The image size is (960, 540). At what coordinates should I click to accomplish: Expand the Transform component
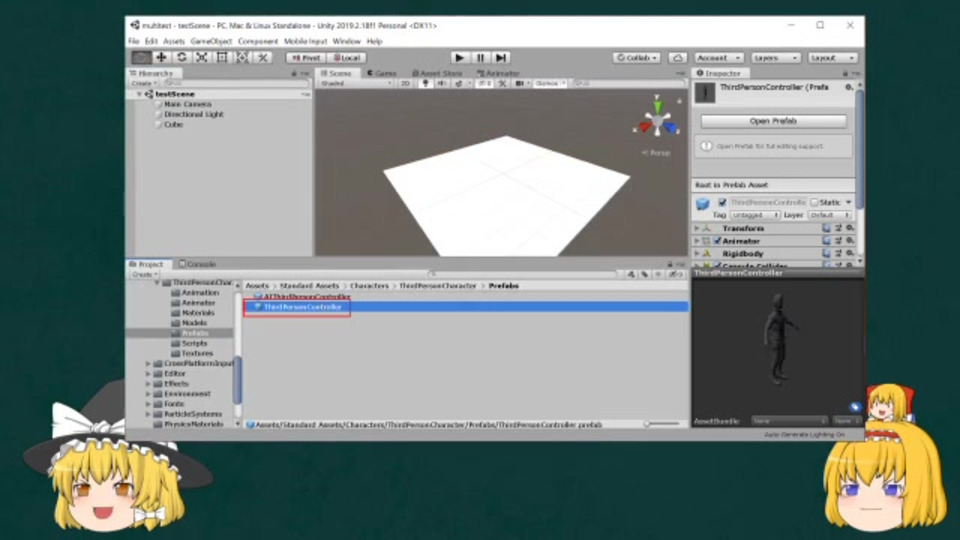point(696,228)
